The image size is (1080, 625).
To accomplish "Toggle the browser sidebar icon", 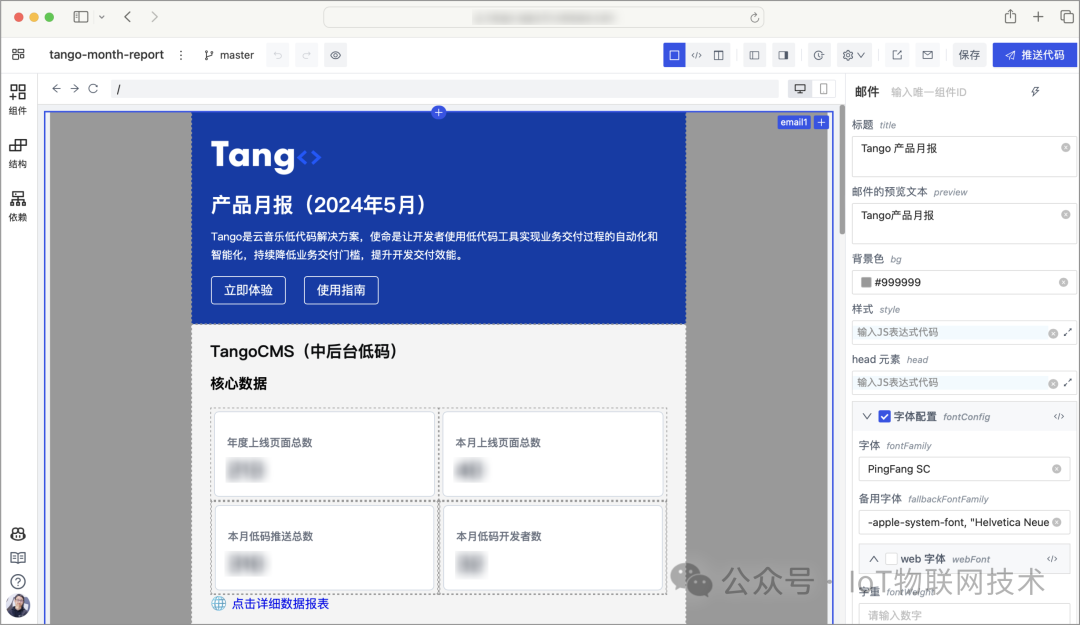I will tap(81, 17).
